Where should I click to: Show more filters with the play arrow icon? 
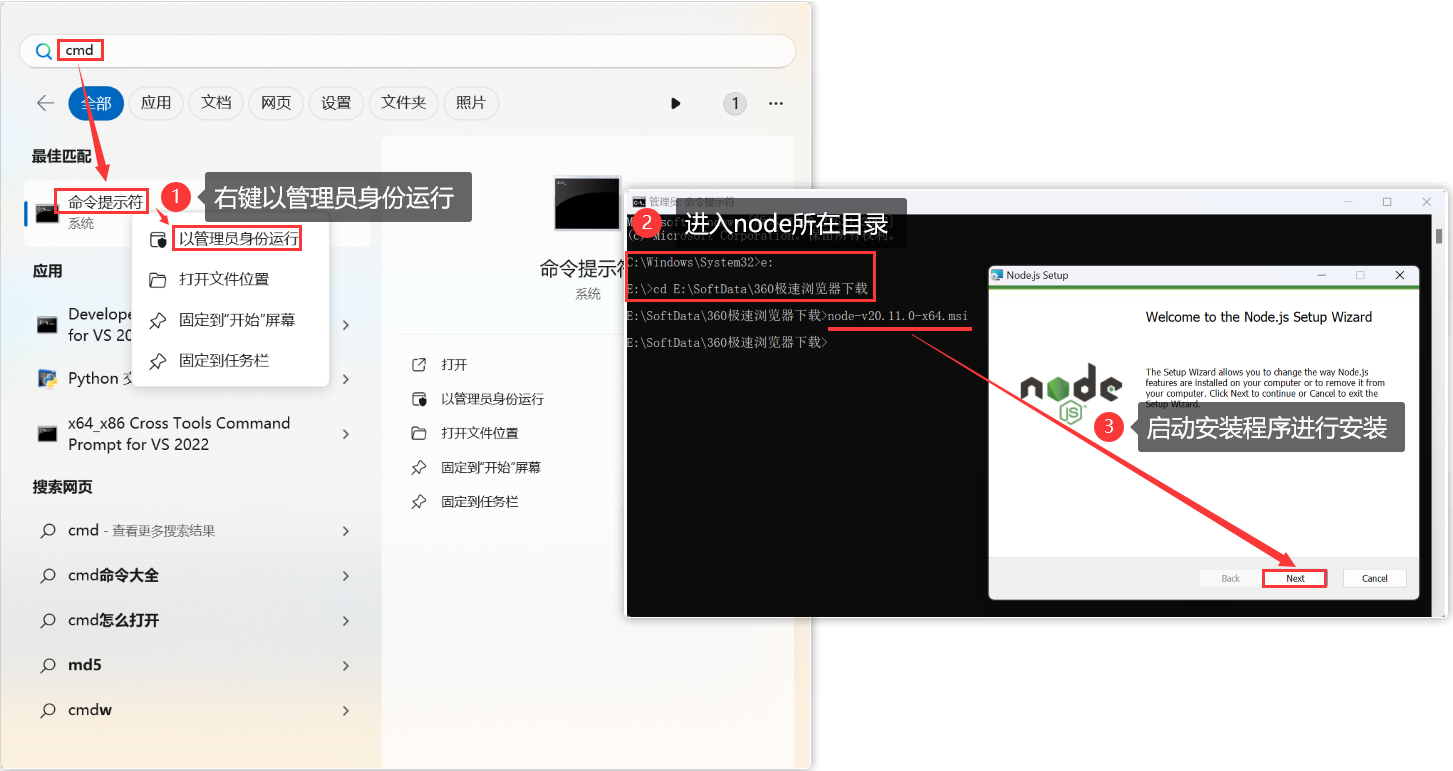(676, 103)
